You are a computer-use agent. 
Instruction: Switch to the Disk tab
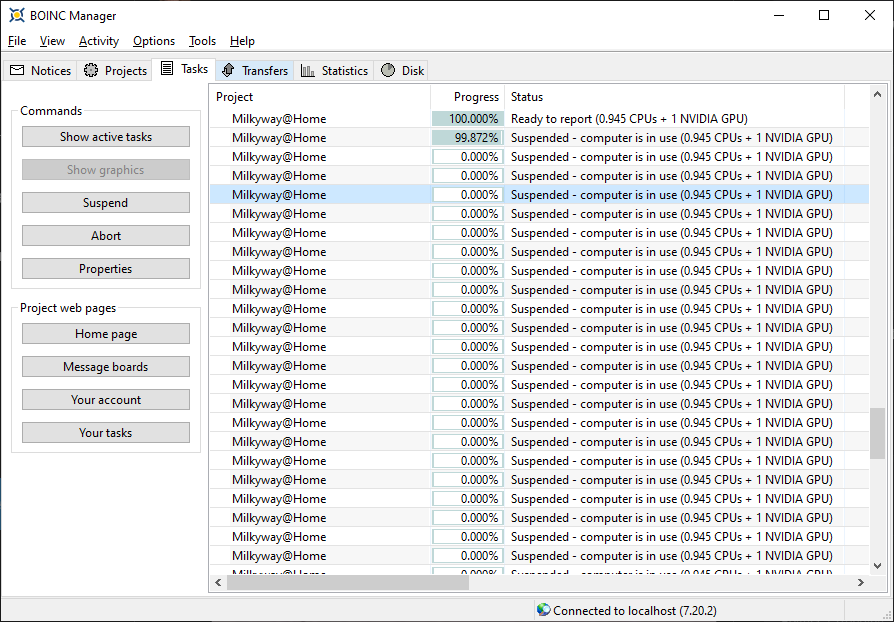point(401,70)
